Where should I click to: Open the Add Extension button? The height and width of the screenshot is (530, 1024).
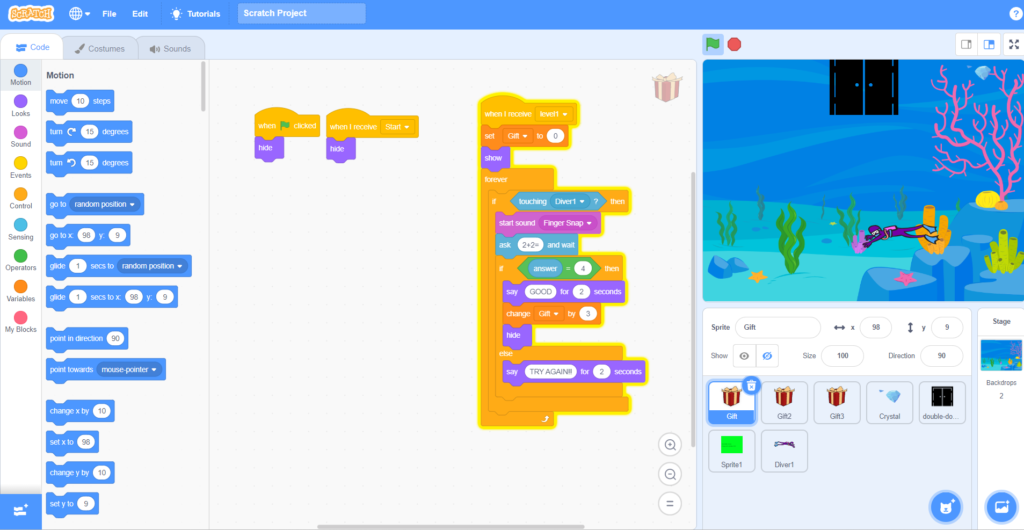(21, 508)
